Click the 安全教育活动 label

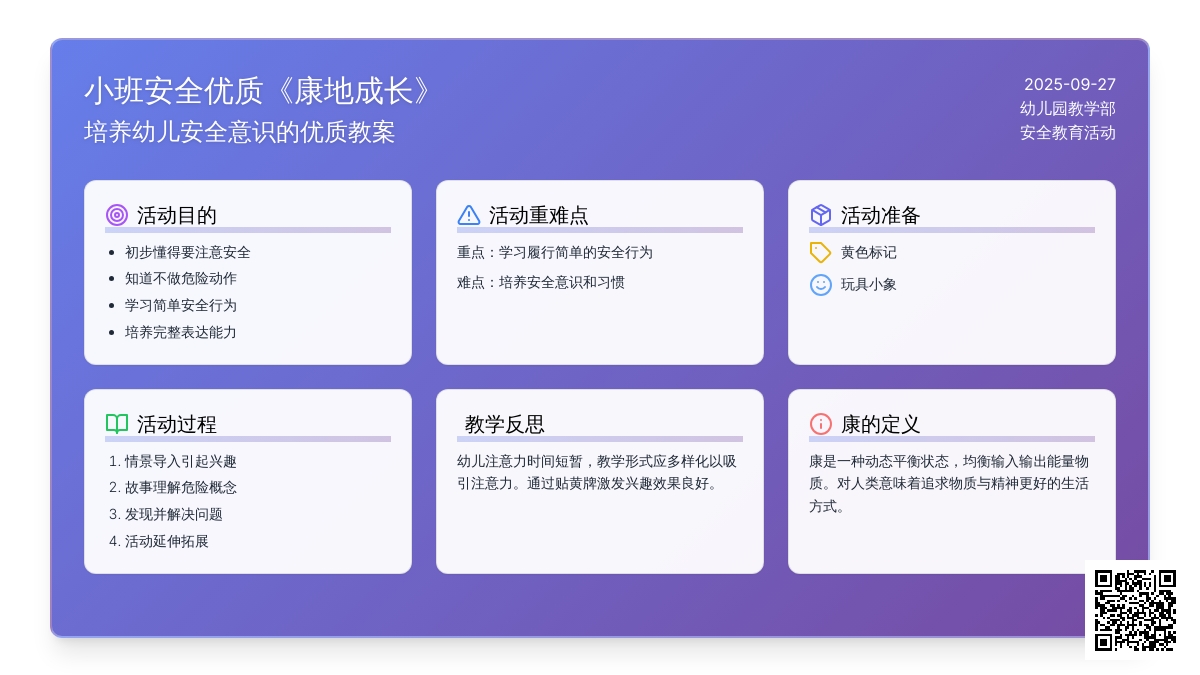pyautogui.click(x=1067, y=133)
